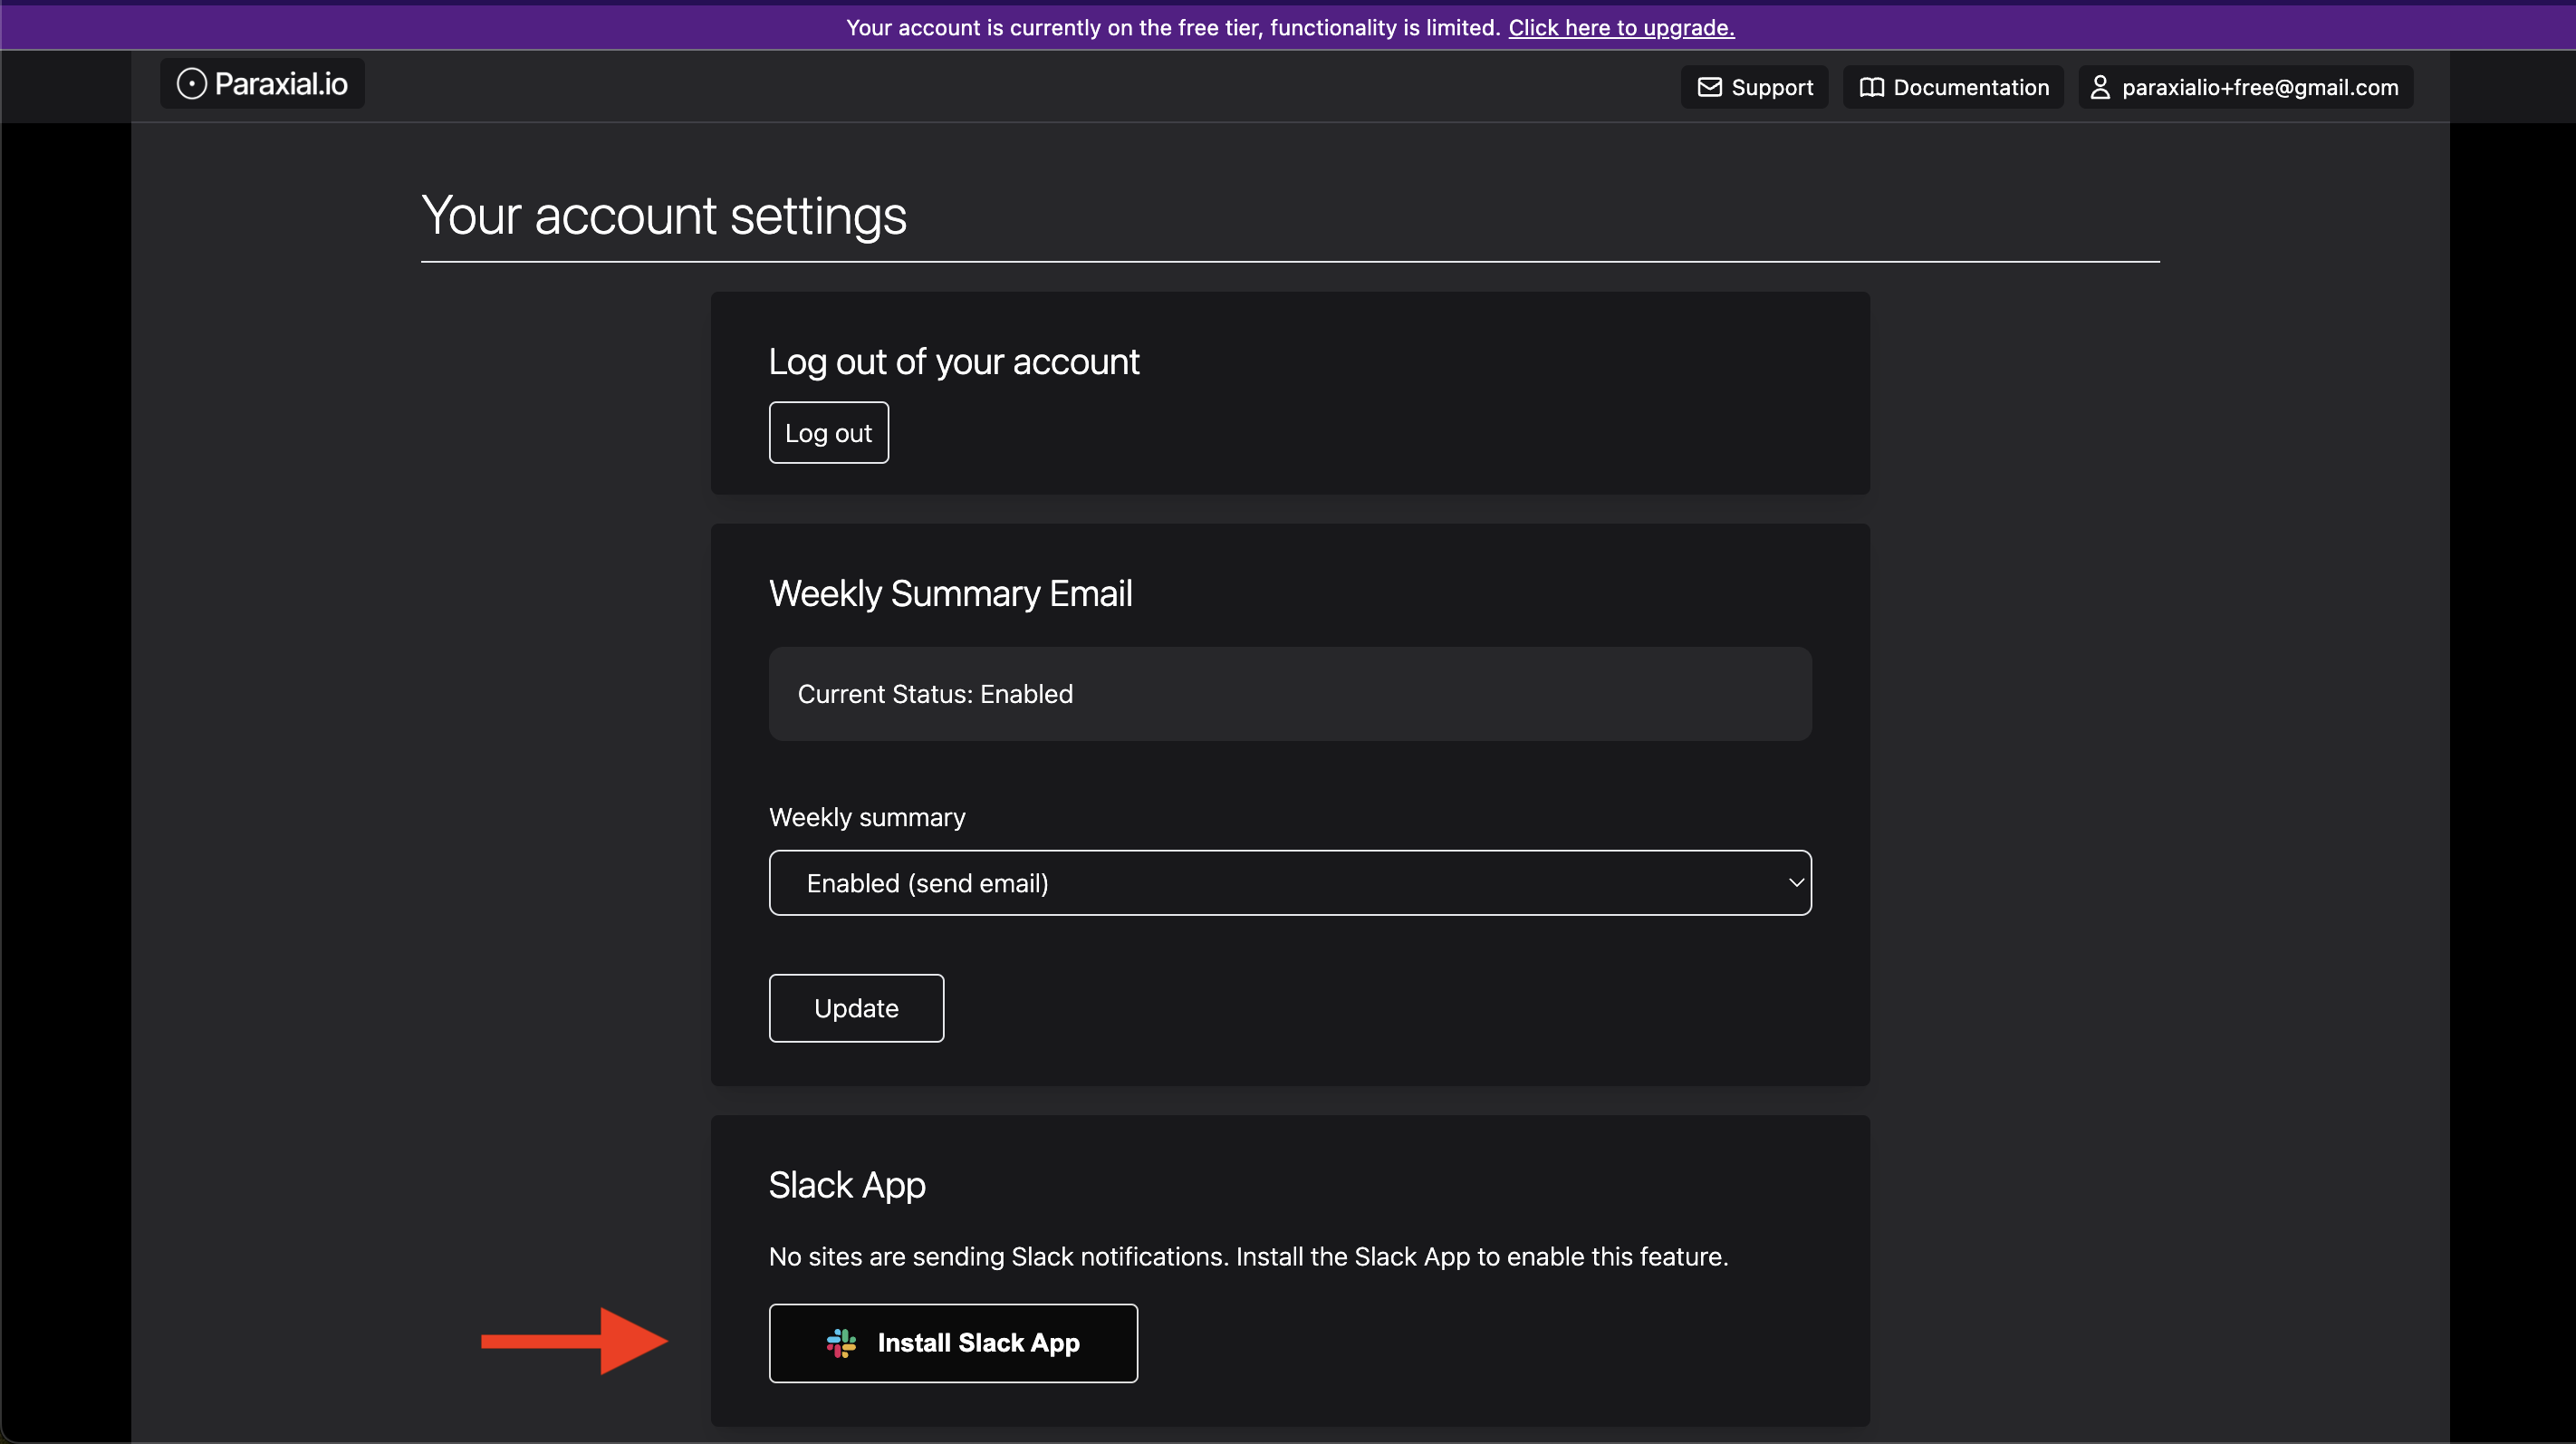Click the Weekly Summary Email heading
This screenshot has width=2576, height=1444.
coord(950,594)
